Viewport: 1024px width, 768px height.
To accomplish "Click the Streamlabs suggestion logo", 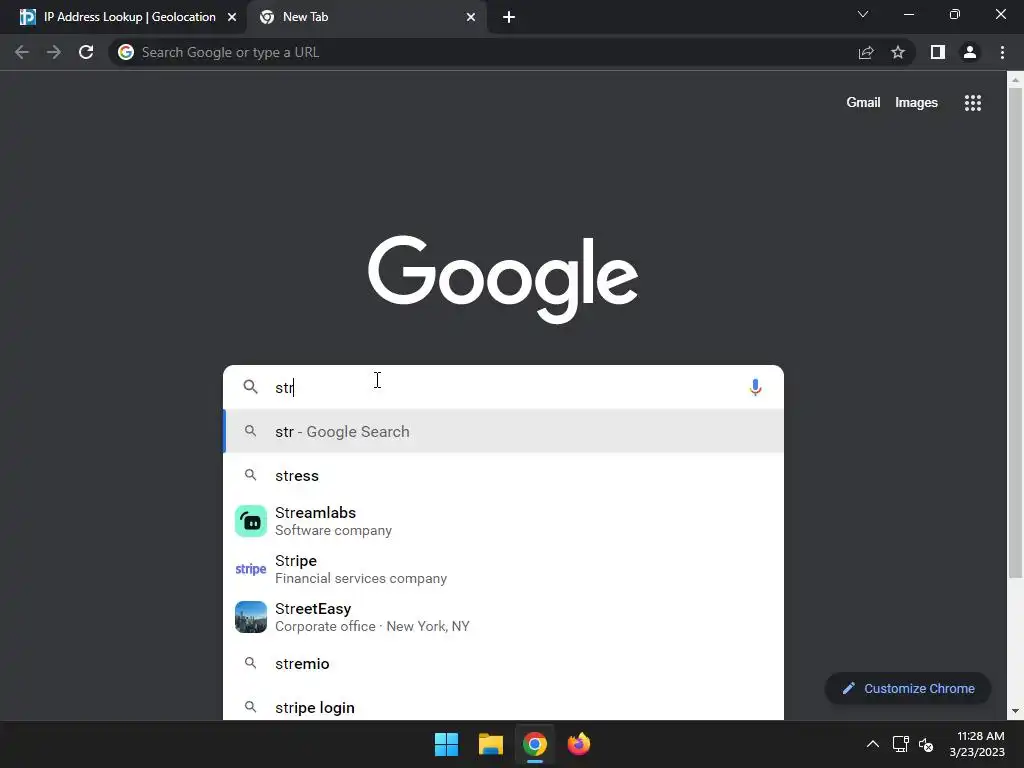I will [251, 521].
